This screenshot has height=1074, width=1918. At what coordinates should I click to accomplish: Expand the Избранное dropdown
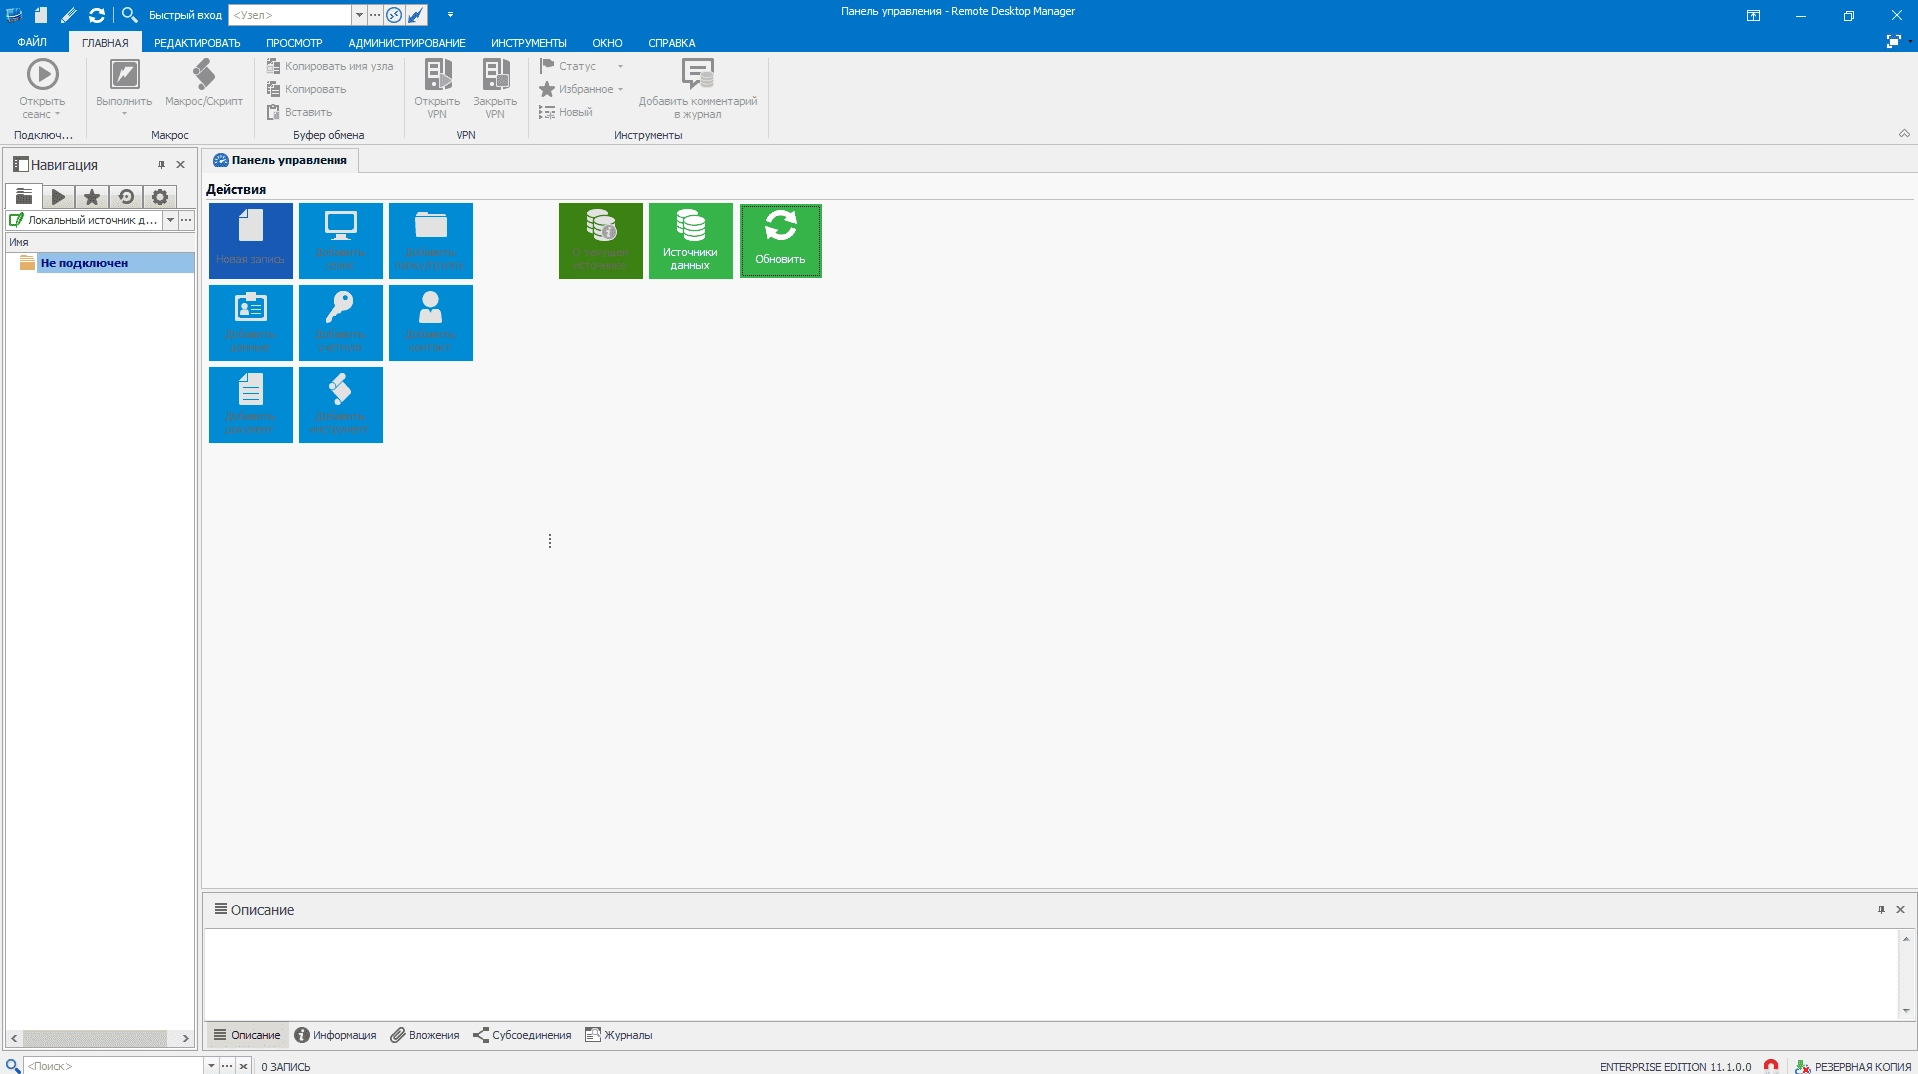click(620, 89)
